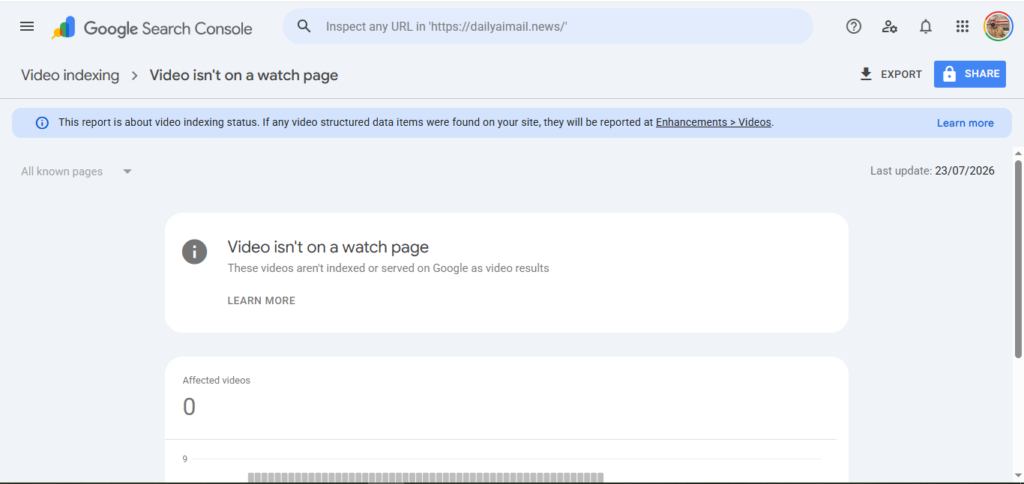Click the Last update date text

[x=932, y=171]
